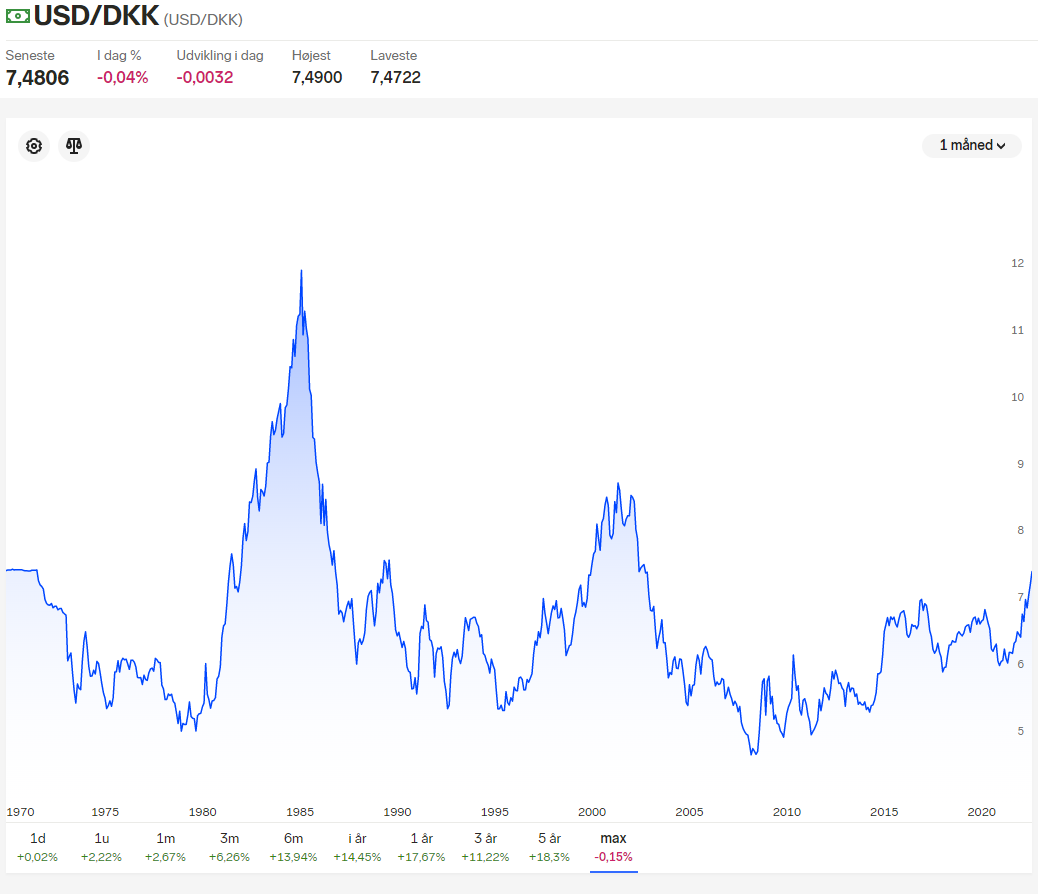This screenshot has height=895, width=1038.
Task: Click the green banknote currency icon
Action: click(x=18, y=16)
